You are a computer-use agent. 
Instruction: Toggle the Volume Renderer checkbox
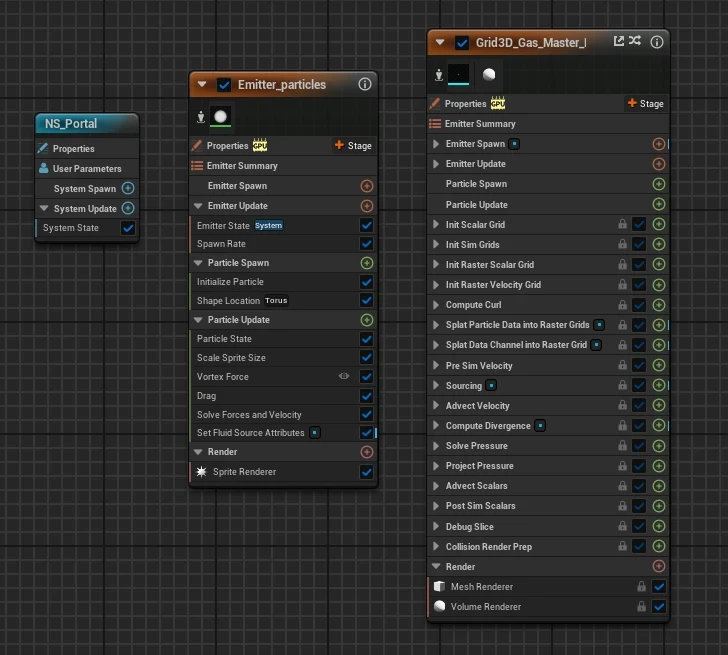coord(659,606)
